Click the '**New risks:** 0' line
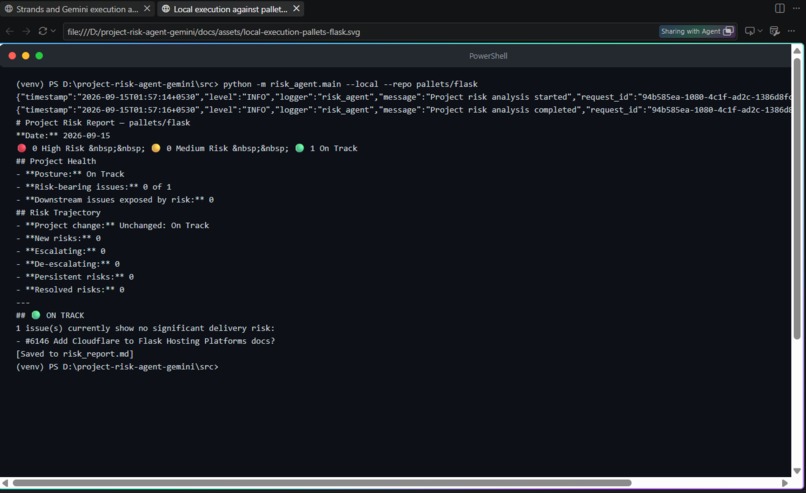806x493 pixels. (x=58, y=238)
